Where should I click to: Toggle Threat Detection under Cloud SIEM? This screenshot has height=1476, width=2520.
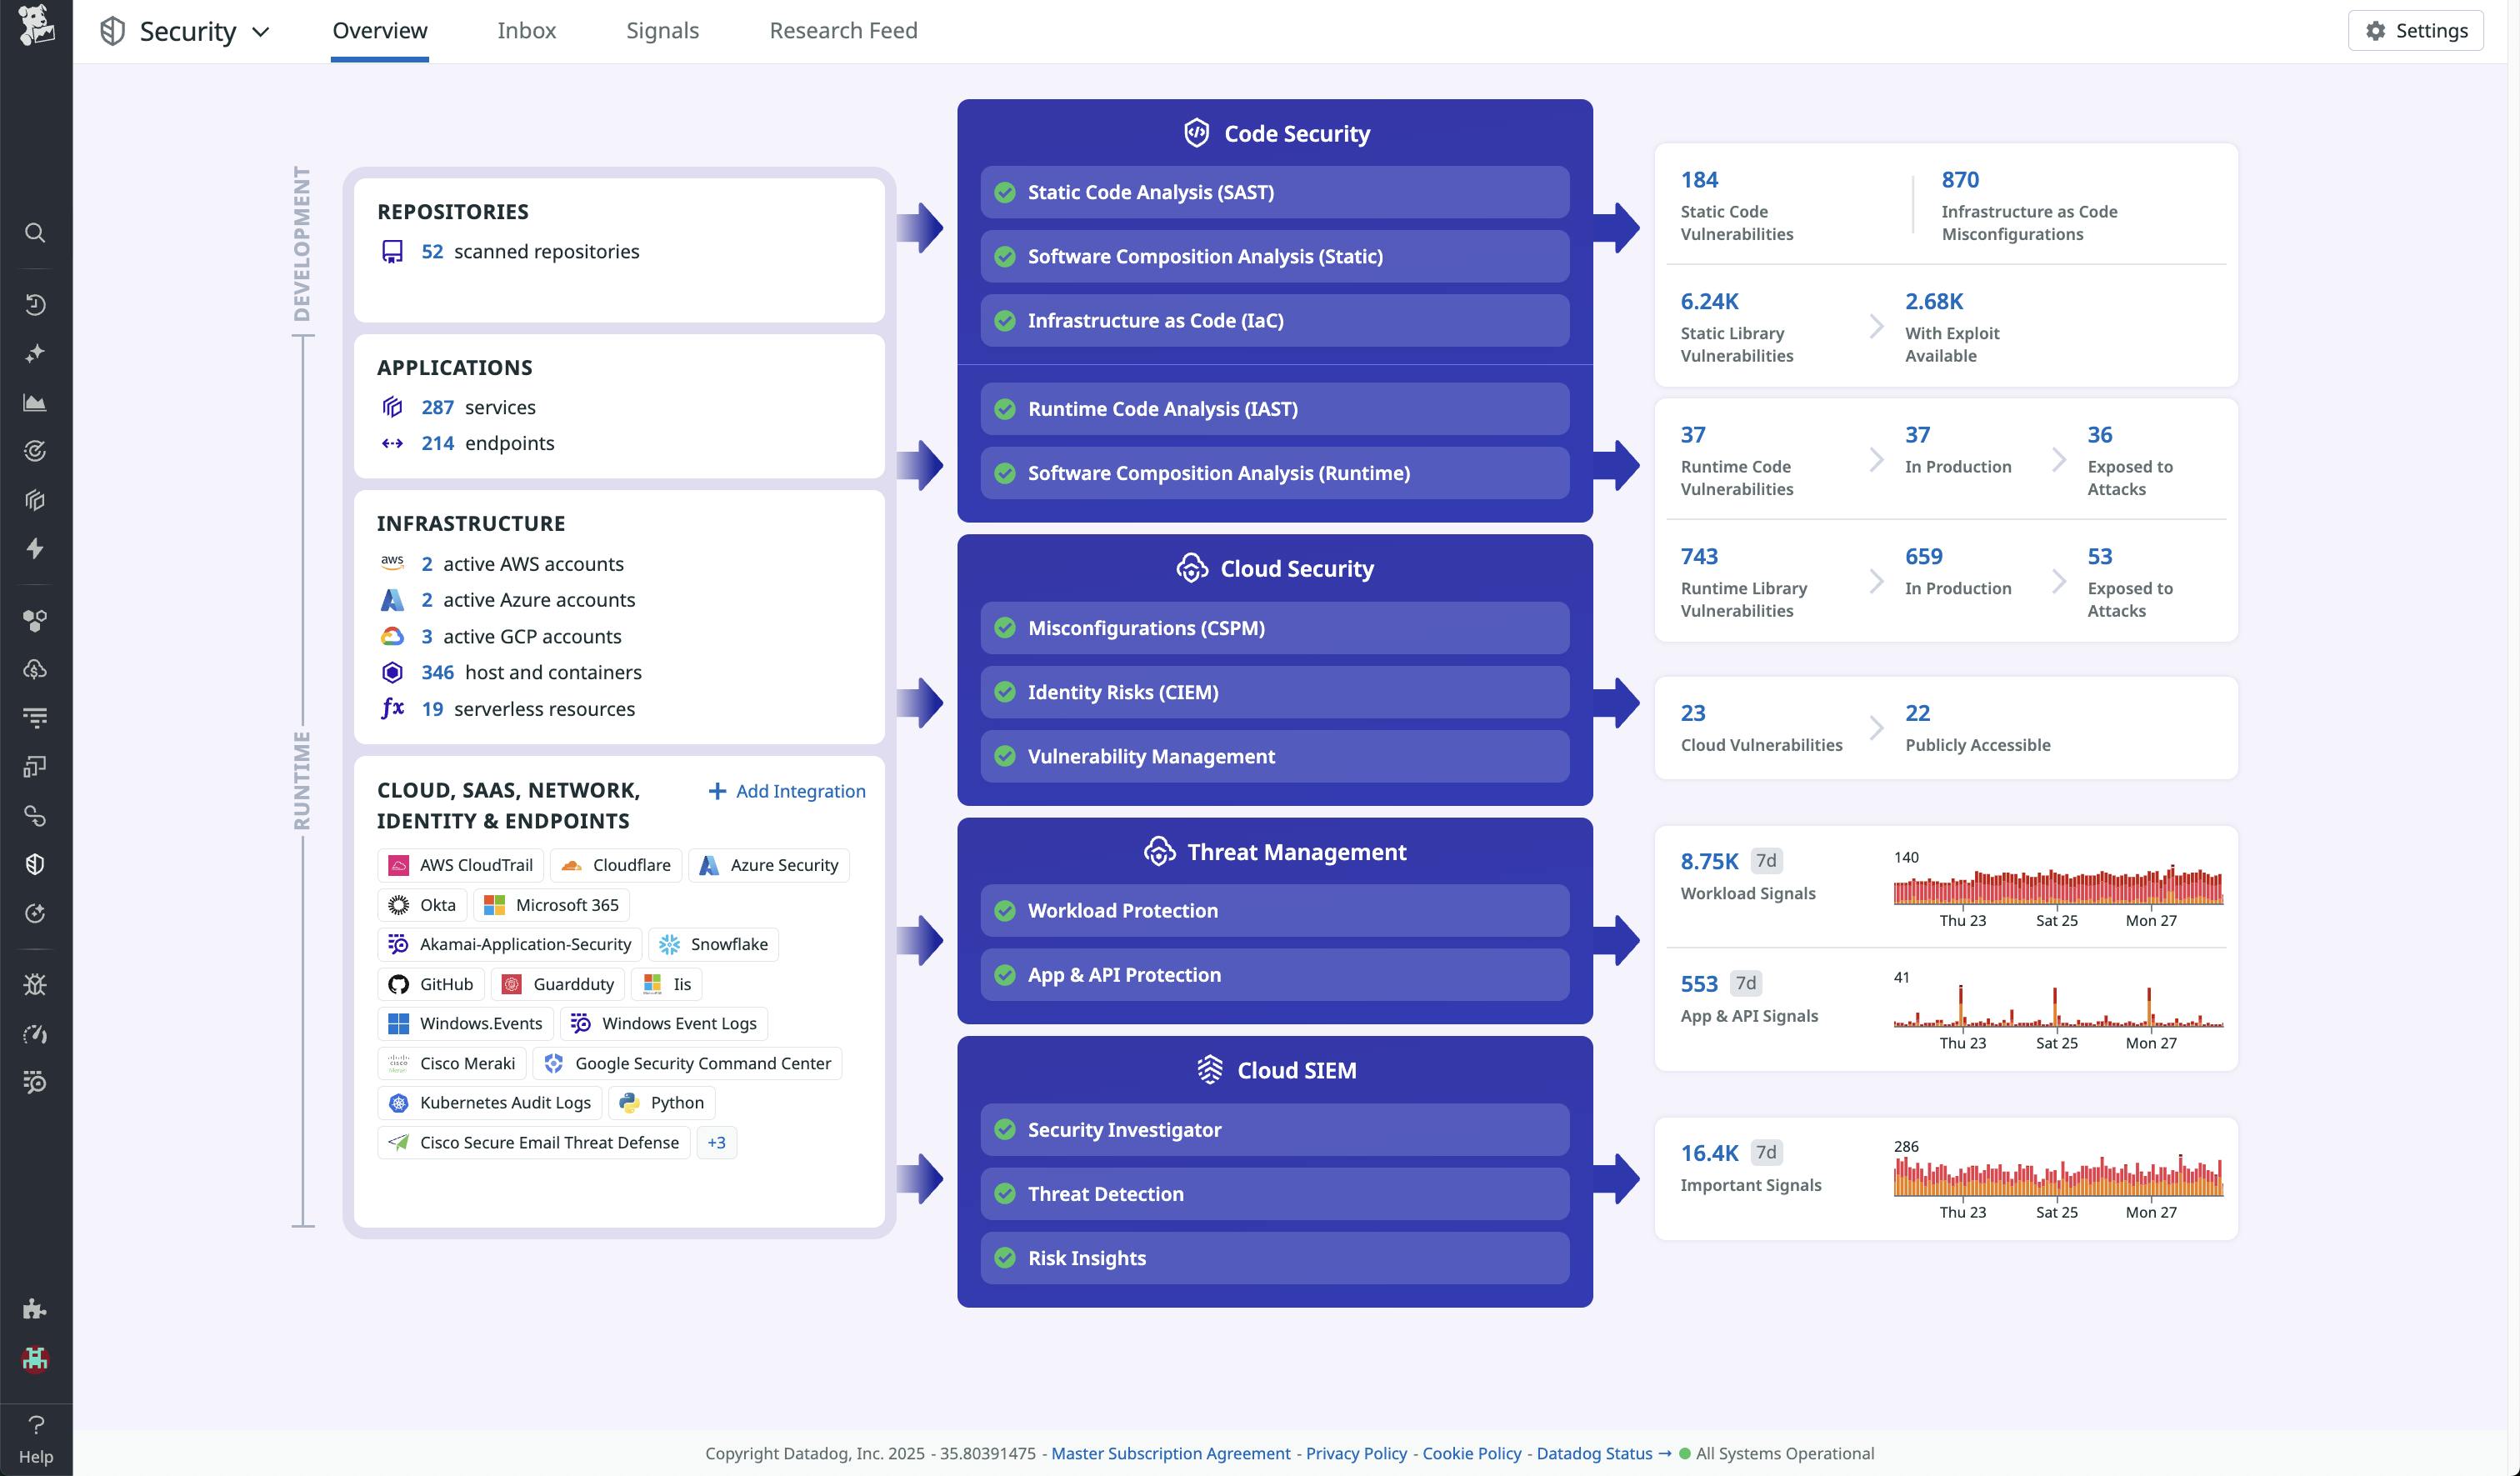click(1006, 1194)
